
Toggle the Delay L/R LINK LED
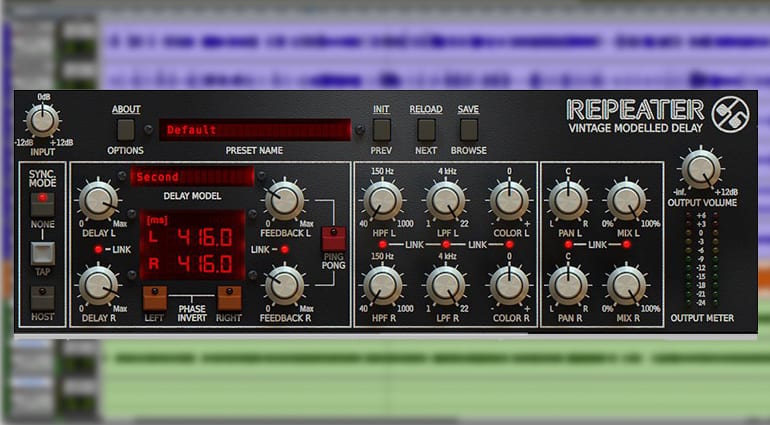[x=98, y=250]
